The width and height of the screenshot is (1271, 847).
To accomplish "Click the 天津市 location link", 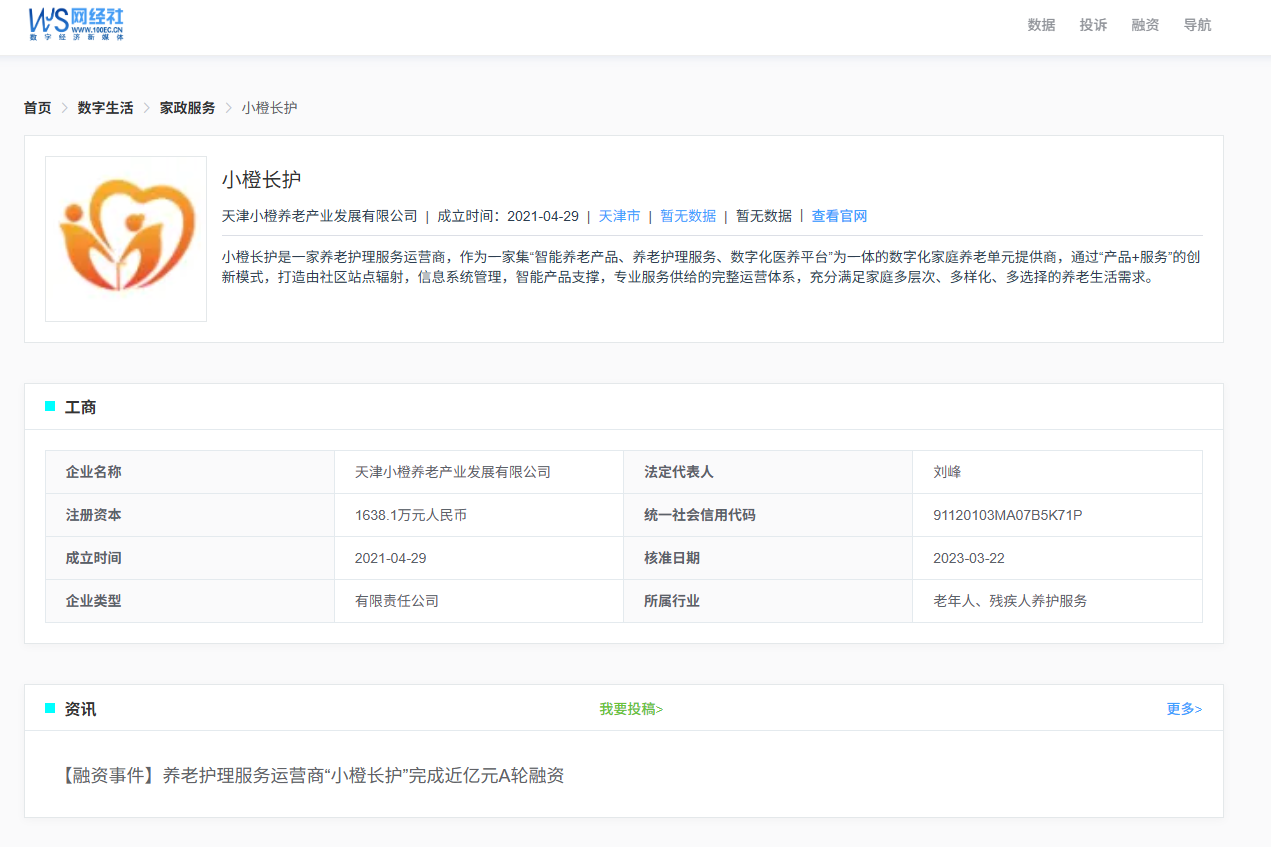I will [619, 216].
